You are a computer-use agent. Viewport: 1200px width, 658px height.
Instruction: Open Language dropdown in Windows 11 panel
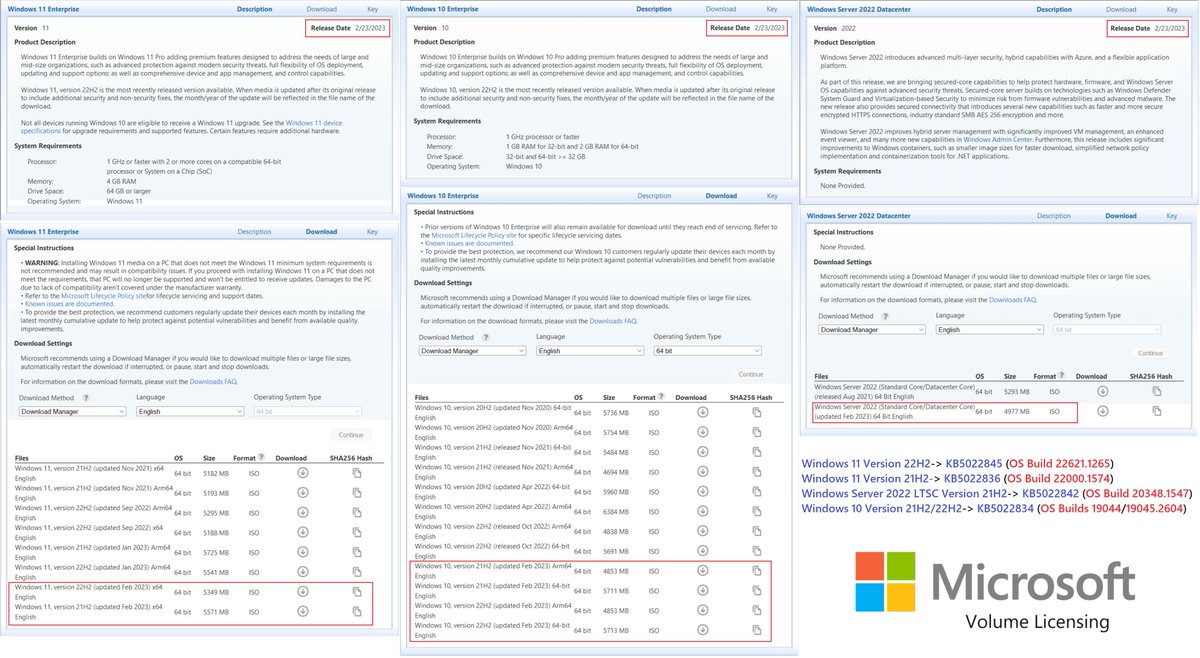click(190, 411)
